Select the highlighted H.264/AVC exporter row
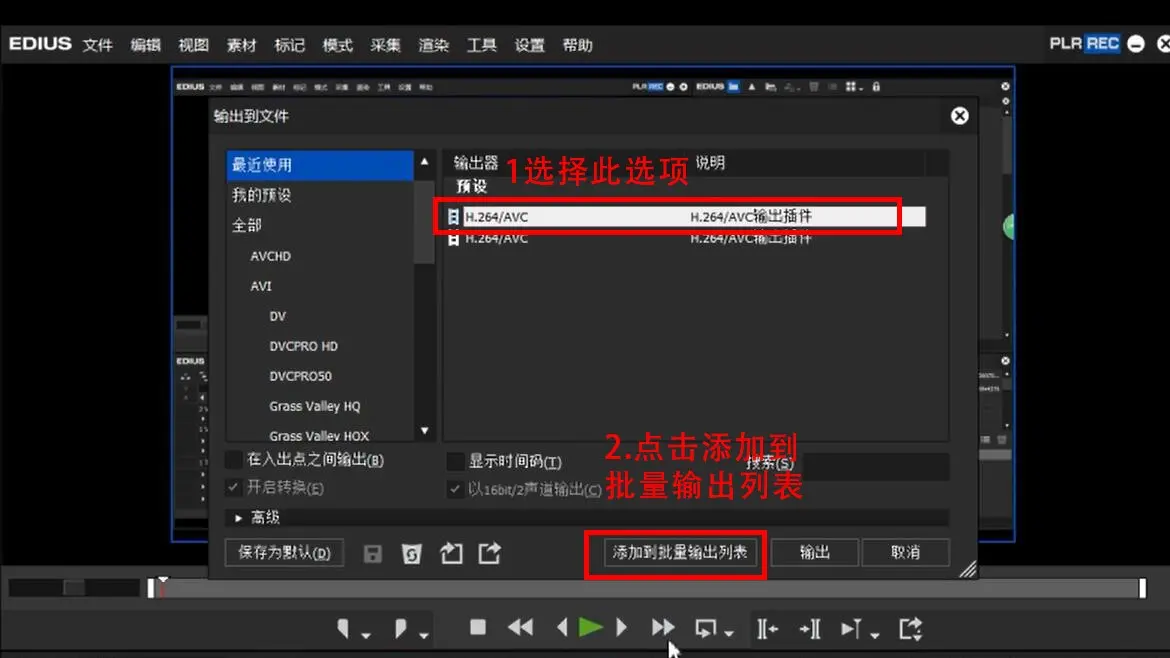The width and height of the screenshot is (1170, 658). click(x=686, y=216)
